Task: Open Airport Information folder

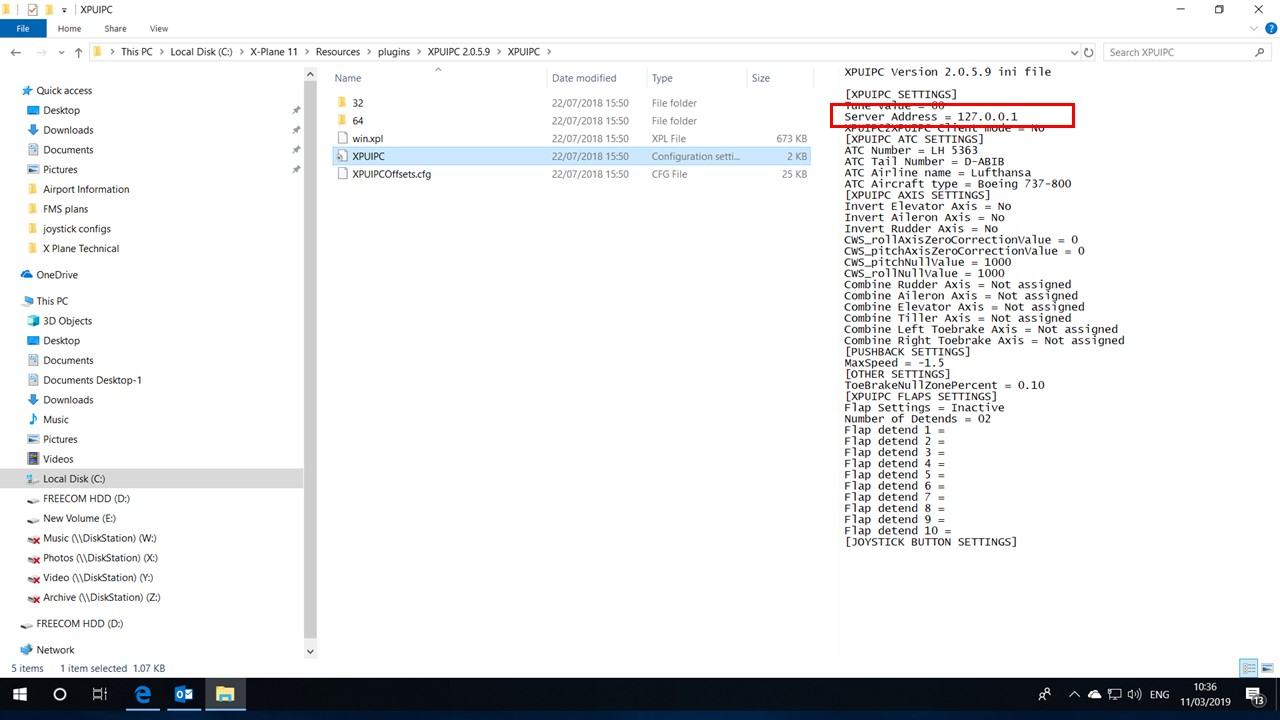Action: pos(86,189)
